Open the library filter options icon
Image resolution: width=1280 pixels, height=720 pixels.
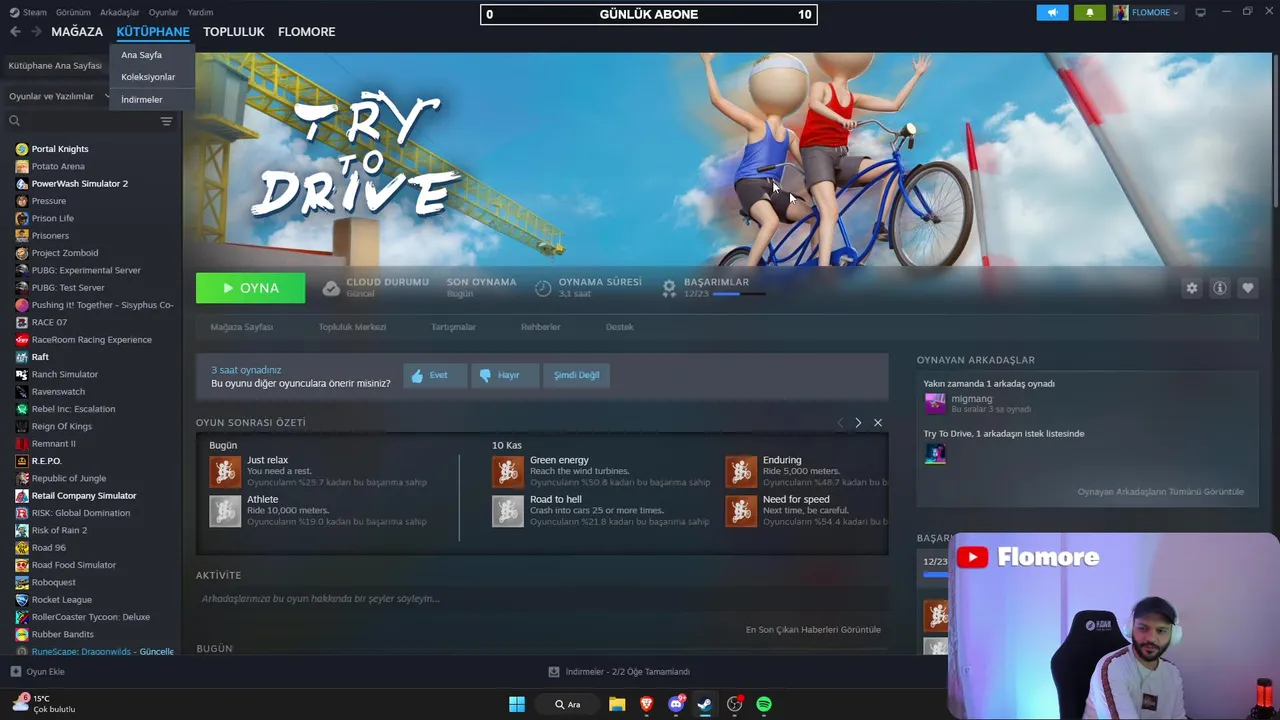point(167,121)
